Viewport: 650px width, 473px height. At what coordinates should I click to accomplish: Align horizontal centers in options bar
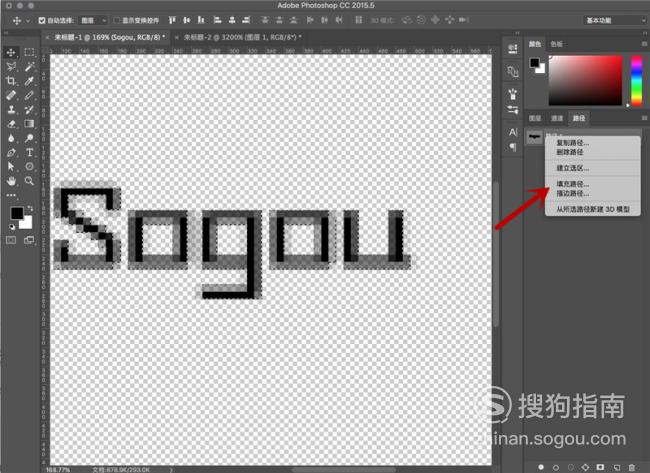tap(232, 20)
